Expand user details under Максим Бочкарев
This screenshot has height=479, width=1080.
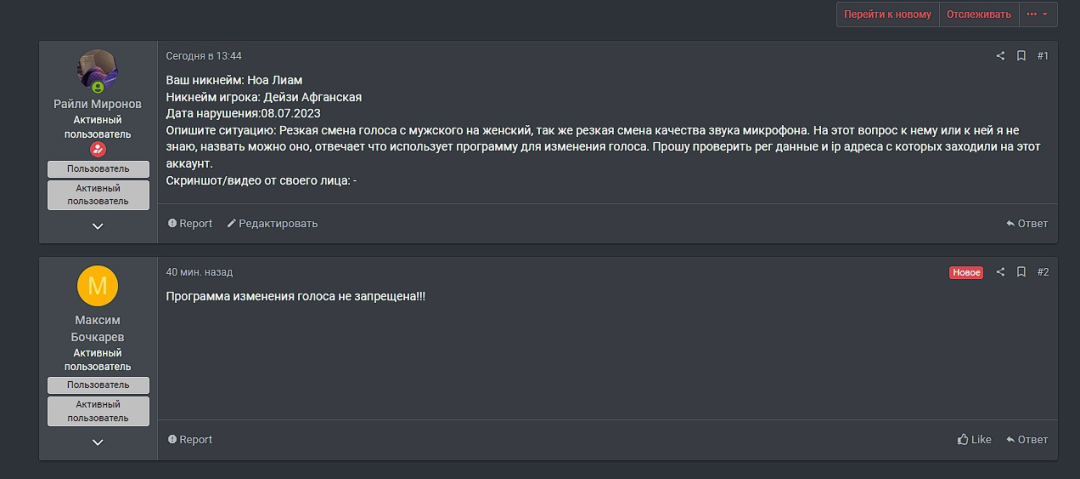click(x=98, y=442)
